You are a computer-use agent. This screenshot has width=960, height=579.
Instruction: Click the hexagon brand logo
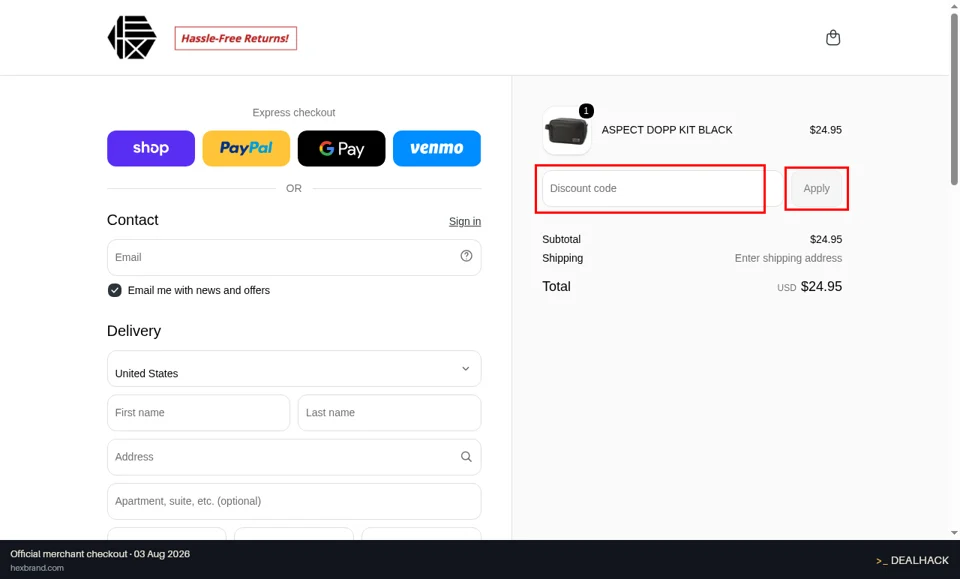[132, 38]
